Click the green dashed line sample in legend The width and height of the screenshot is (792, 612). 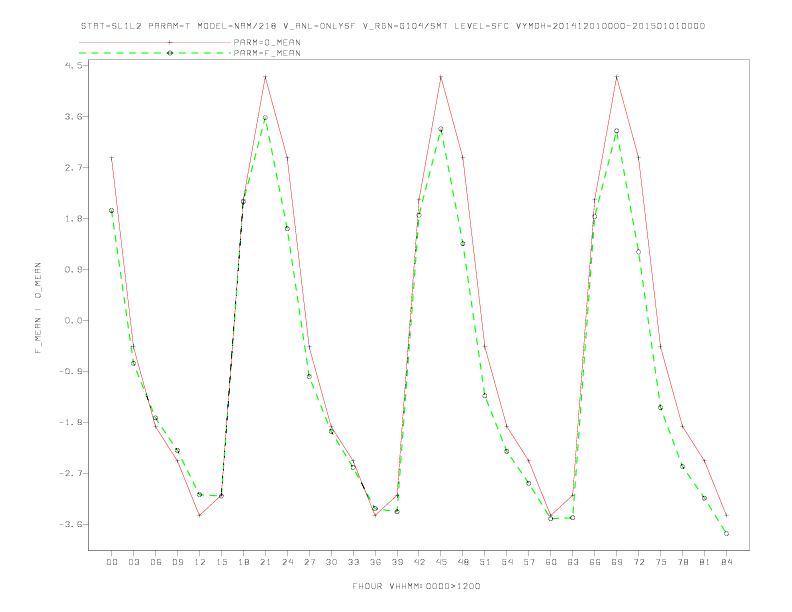(155, 53)
